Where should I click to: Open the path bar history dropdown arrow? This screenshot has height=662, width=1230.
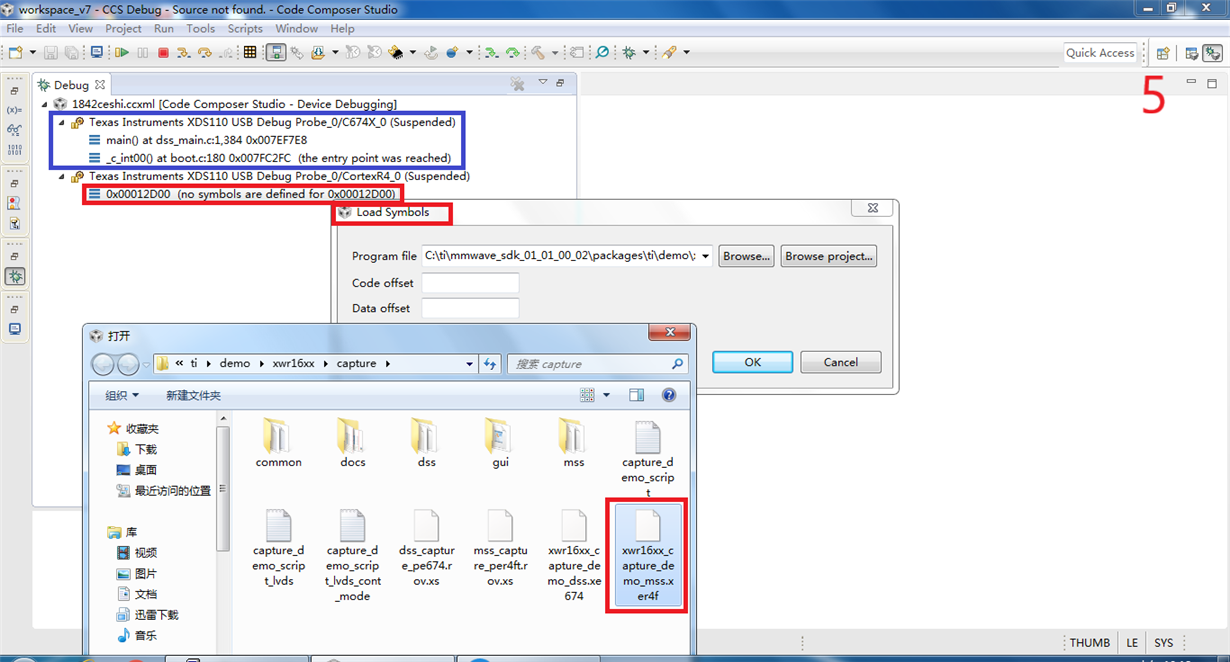tap(470, 364)
